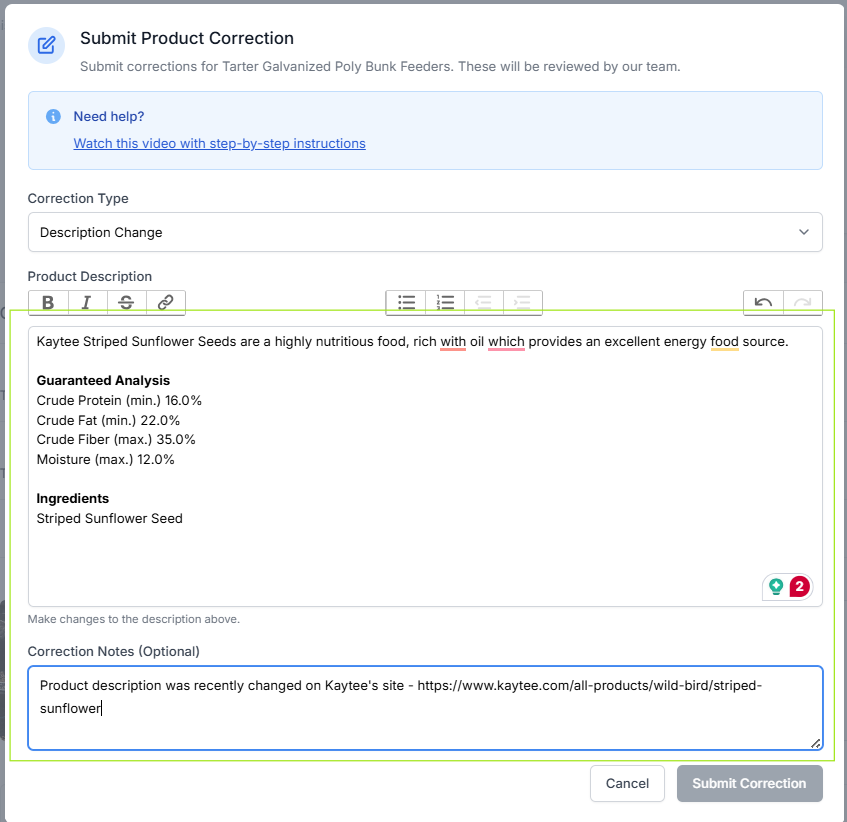Click the "Moisture (max.) 12.0%" line
Viewport: 847px width, 822px height.
105,460
